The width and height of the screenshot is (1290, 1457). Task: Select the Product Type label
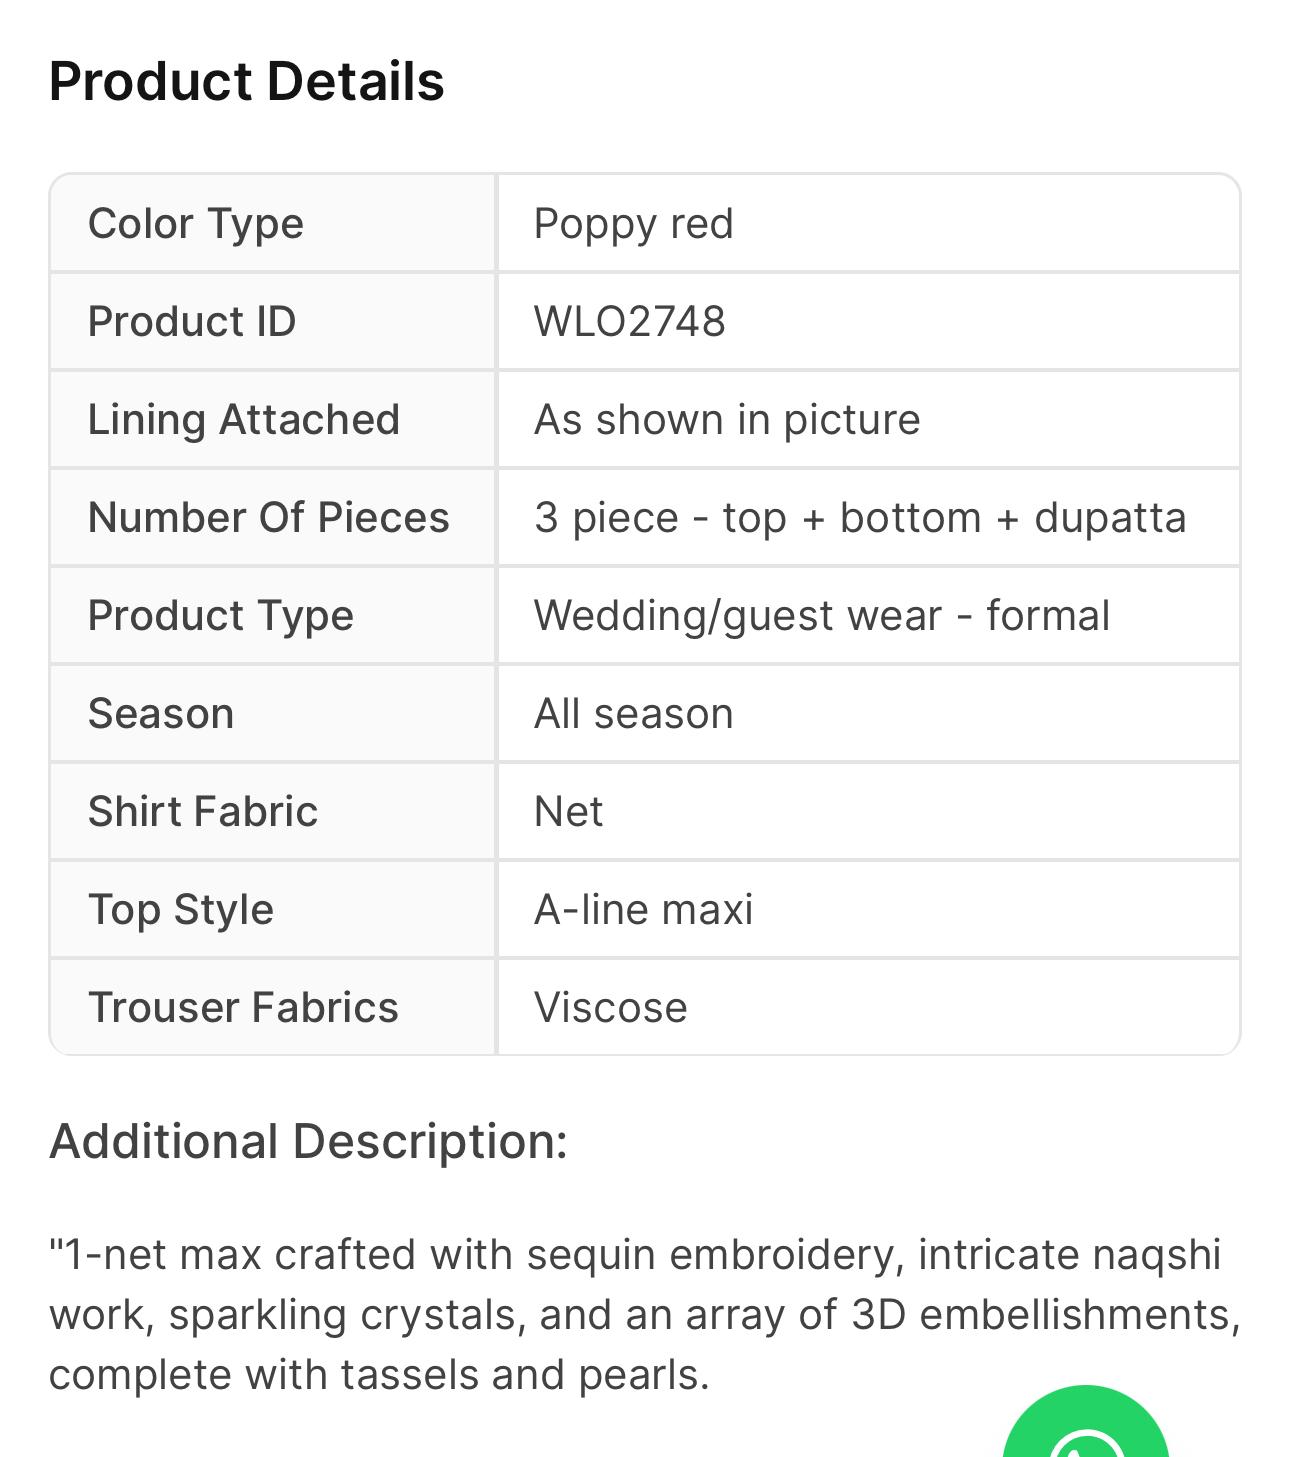[x=220, y=615]
